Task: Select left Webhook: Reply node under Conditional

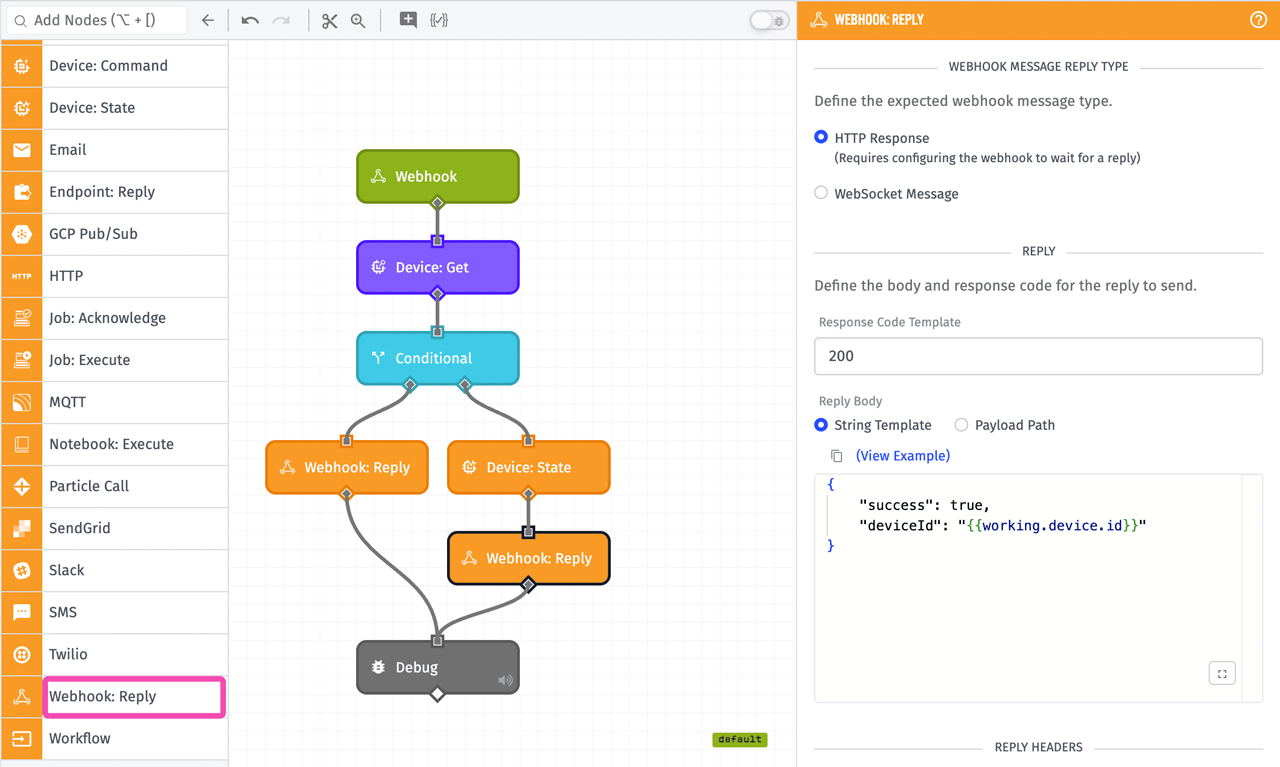Action: click(x=347, y=467)
